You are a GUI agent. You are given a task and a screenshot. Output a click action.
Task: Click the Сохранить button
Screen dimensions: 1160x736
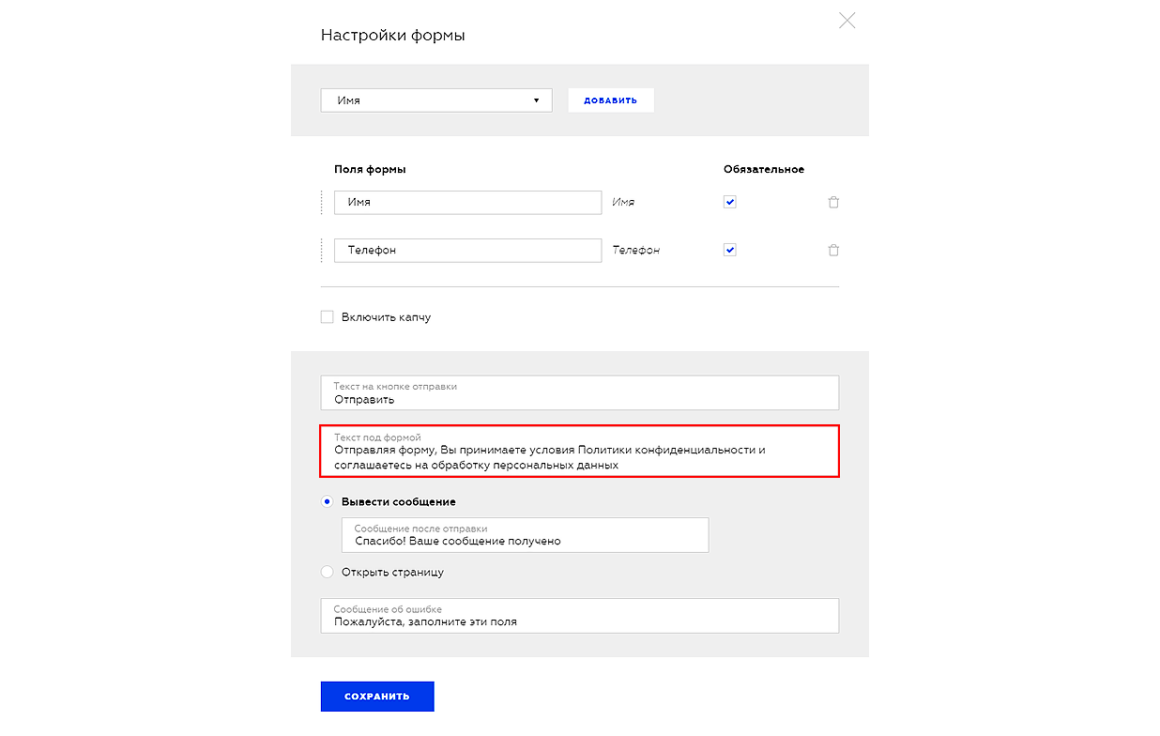click(x=377, y=696)
